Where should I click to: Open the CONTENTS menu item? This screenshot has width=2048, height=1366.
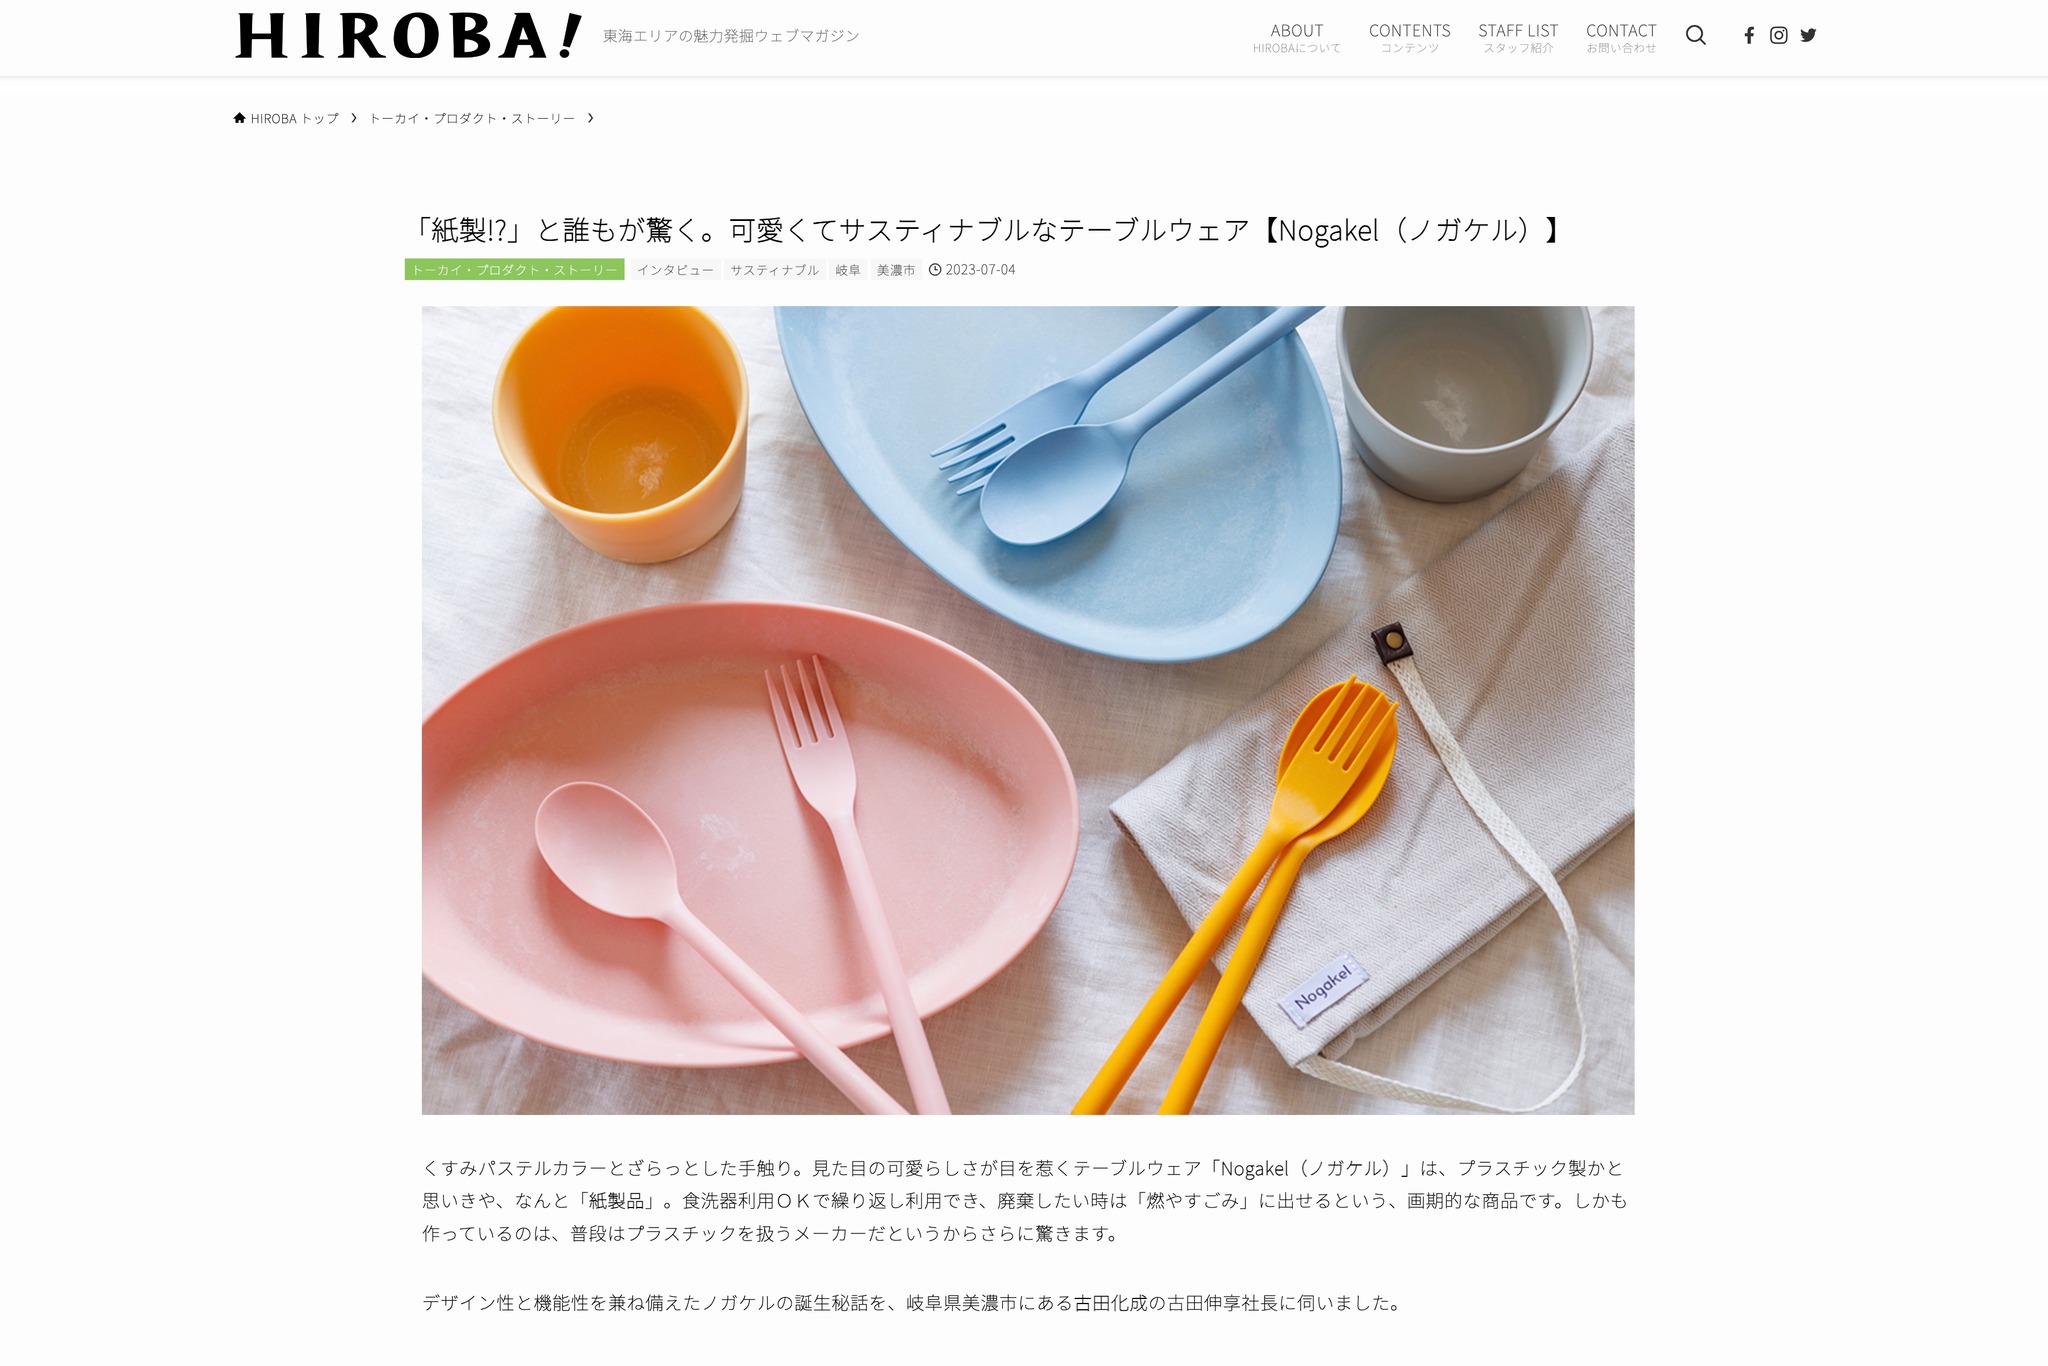(1409, 38)
